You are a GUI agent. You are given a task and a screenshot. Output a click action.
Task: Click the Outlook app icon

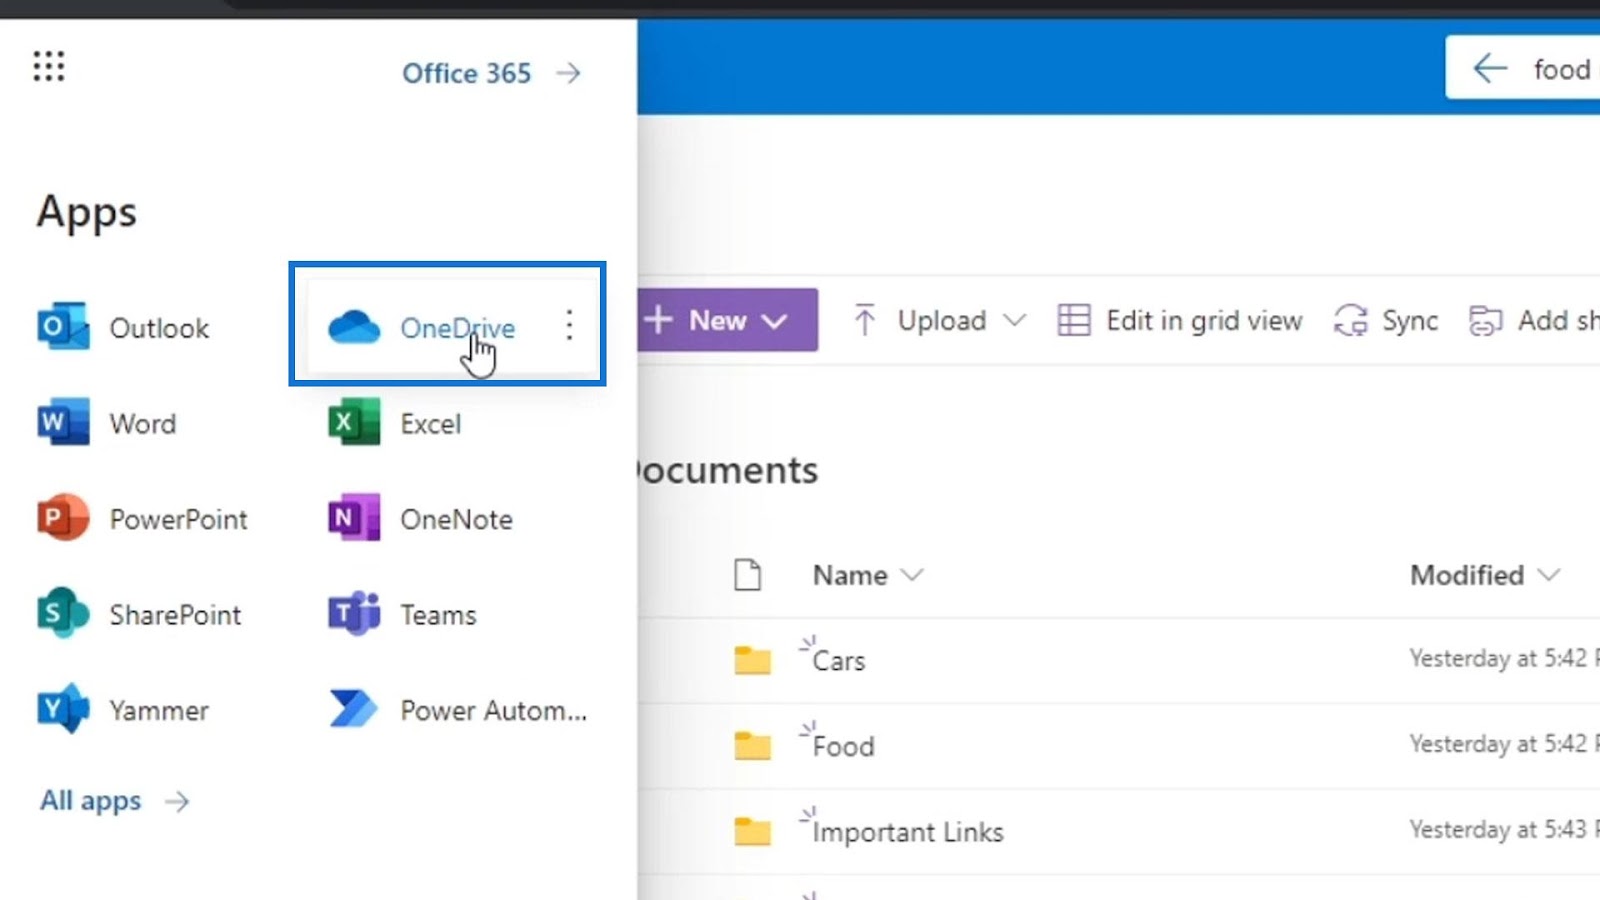[62, 327]
